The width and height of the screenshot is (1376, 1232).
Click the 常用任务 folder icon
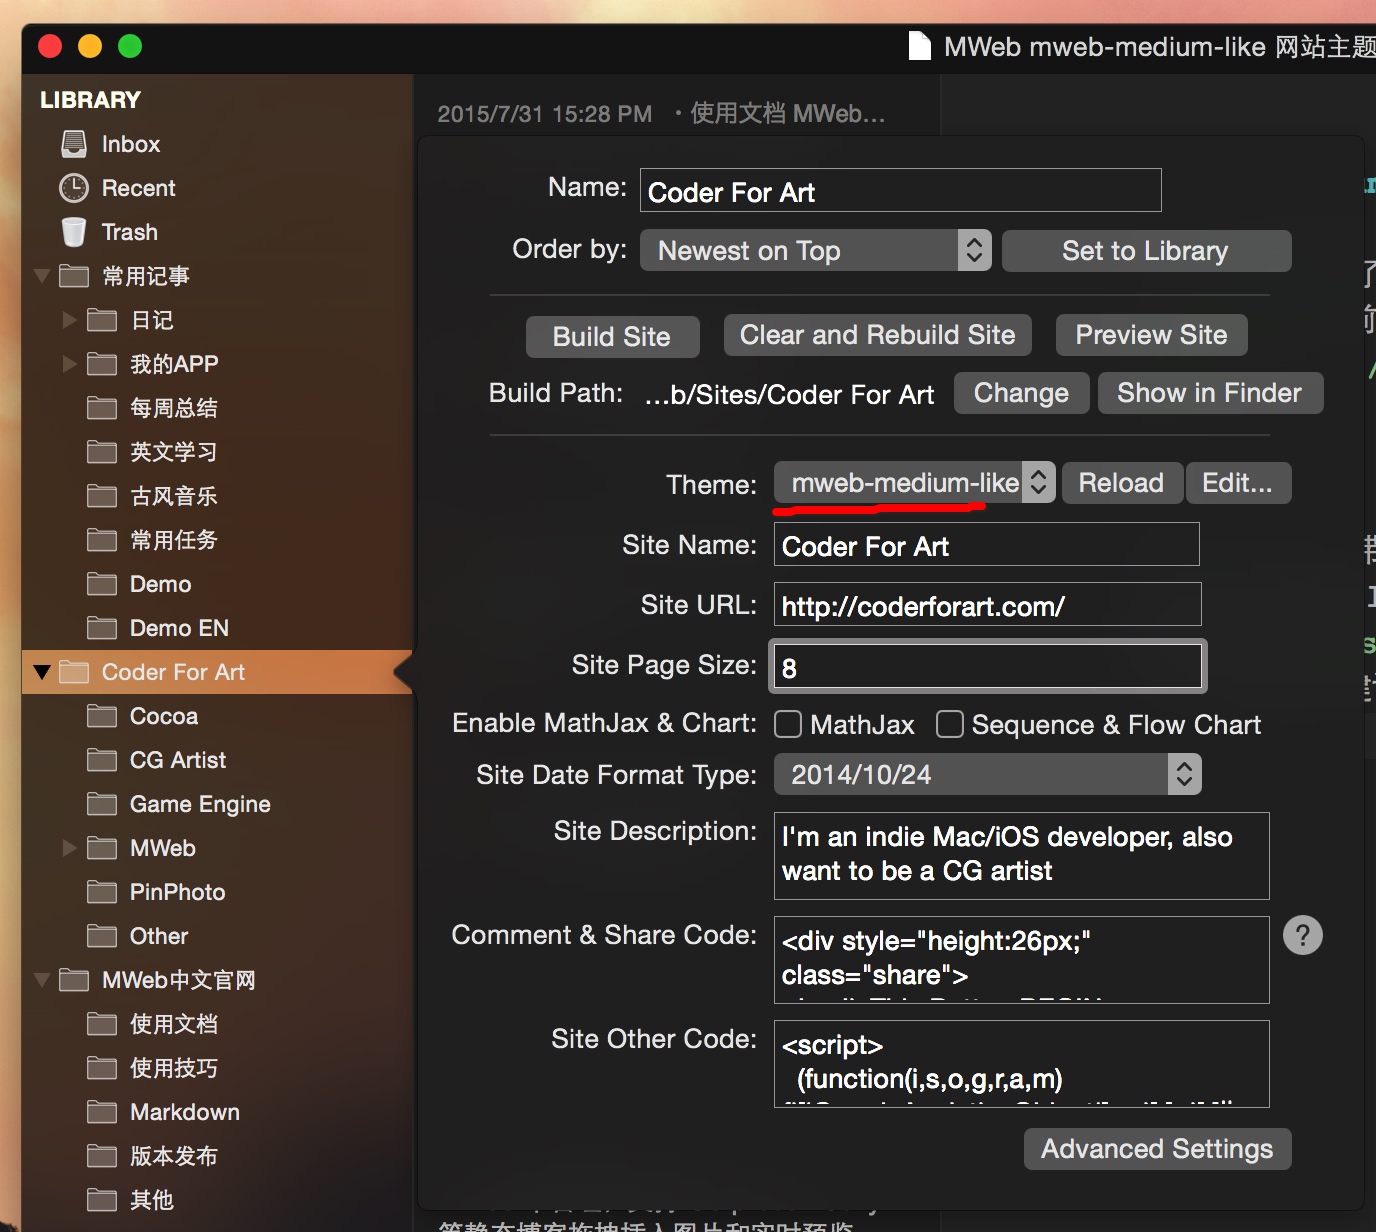(102, 540)
